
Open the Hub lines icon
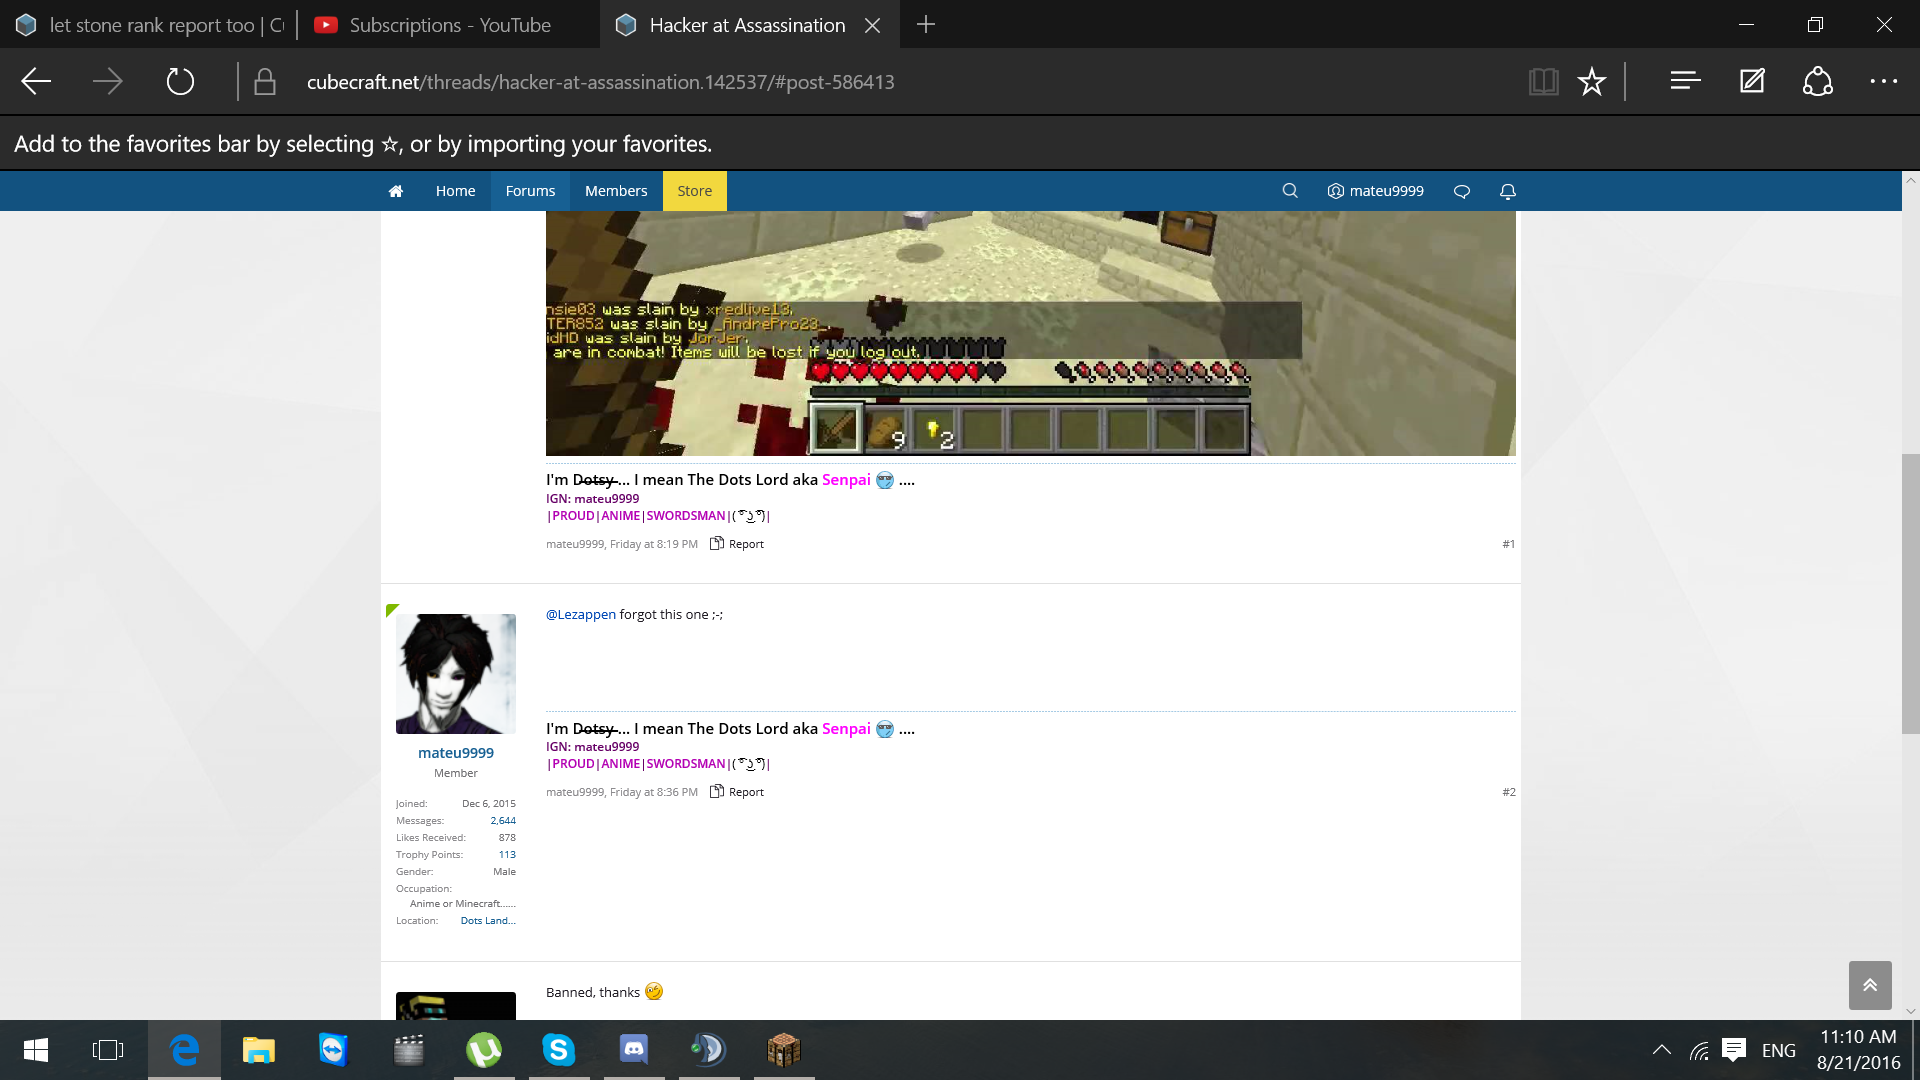tap(1685, 81)
